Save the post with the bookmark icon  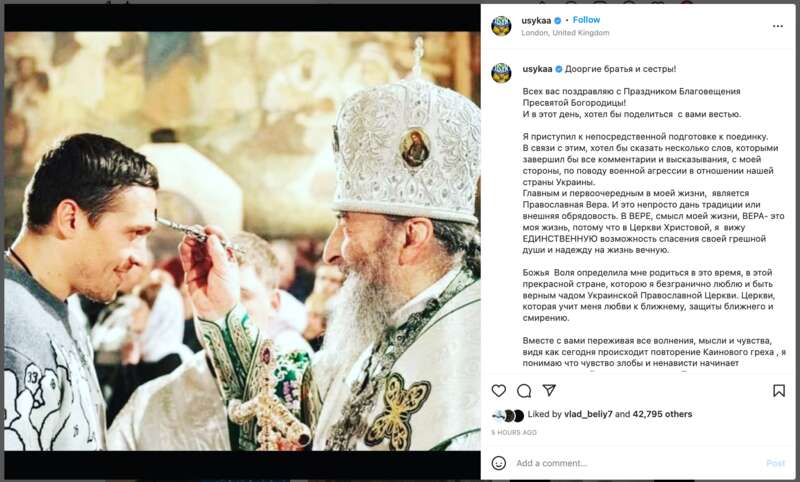click(779, 391)
